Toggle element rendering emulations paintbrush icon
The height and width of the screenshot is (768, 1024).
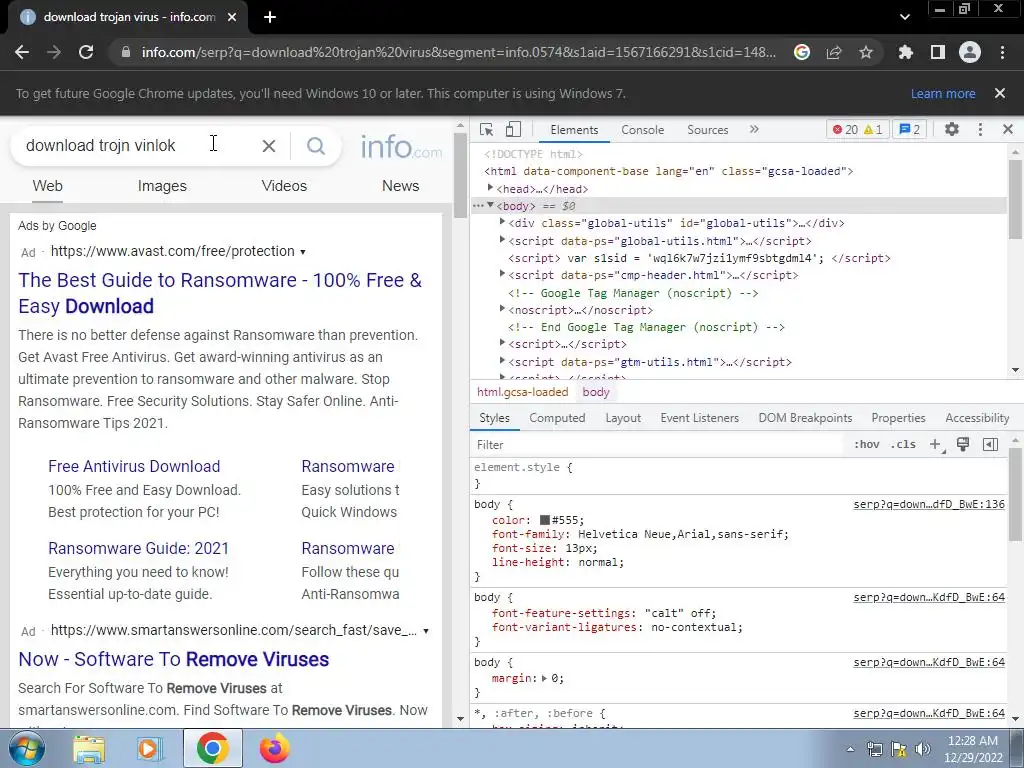(x=963, y=445)
